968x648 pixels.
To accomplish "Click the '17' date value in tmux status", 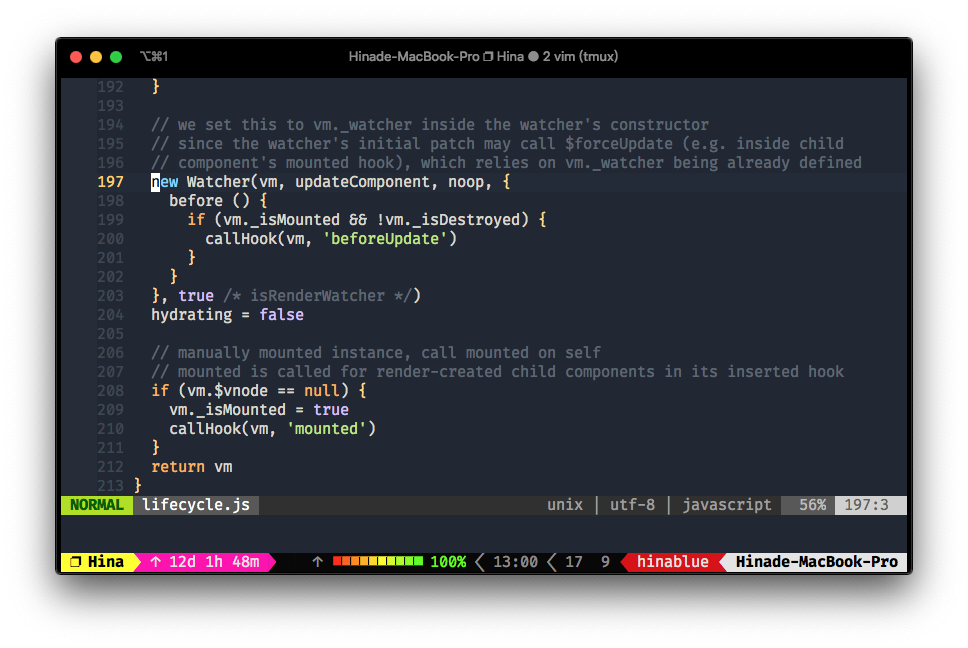I will [574, 562].
